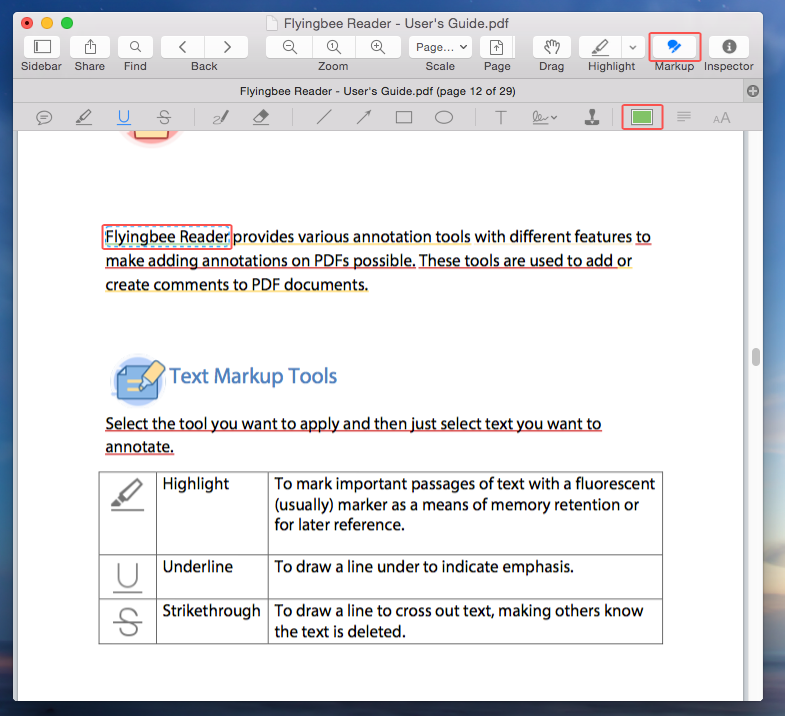Click the 'Text Markup Tools' heading
This screenshot has width=785, height=716.
[253, 376]
